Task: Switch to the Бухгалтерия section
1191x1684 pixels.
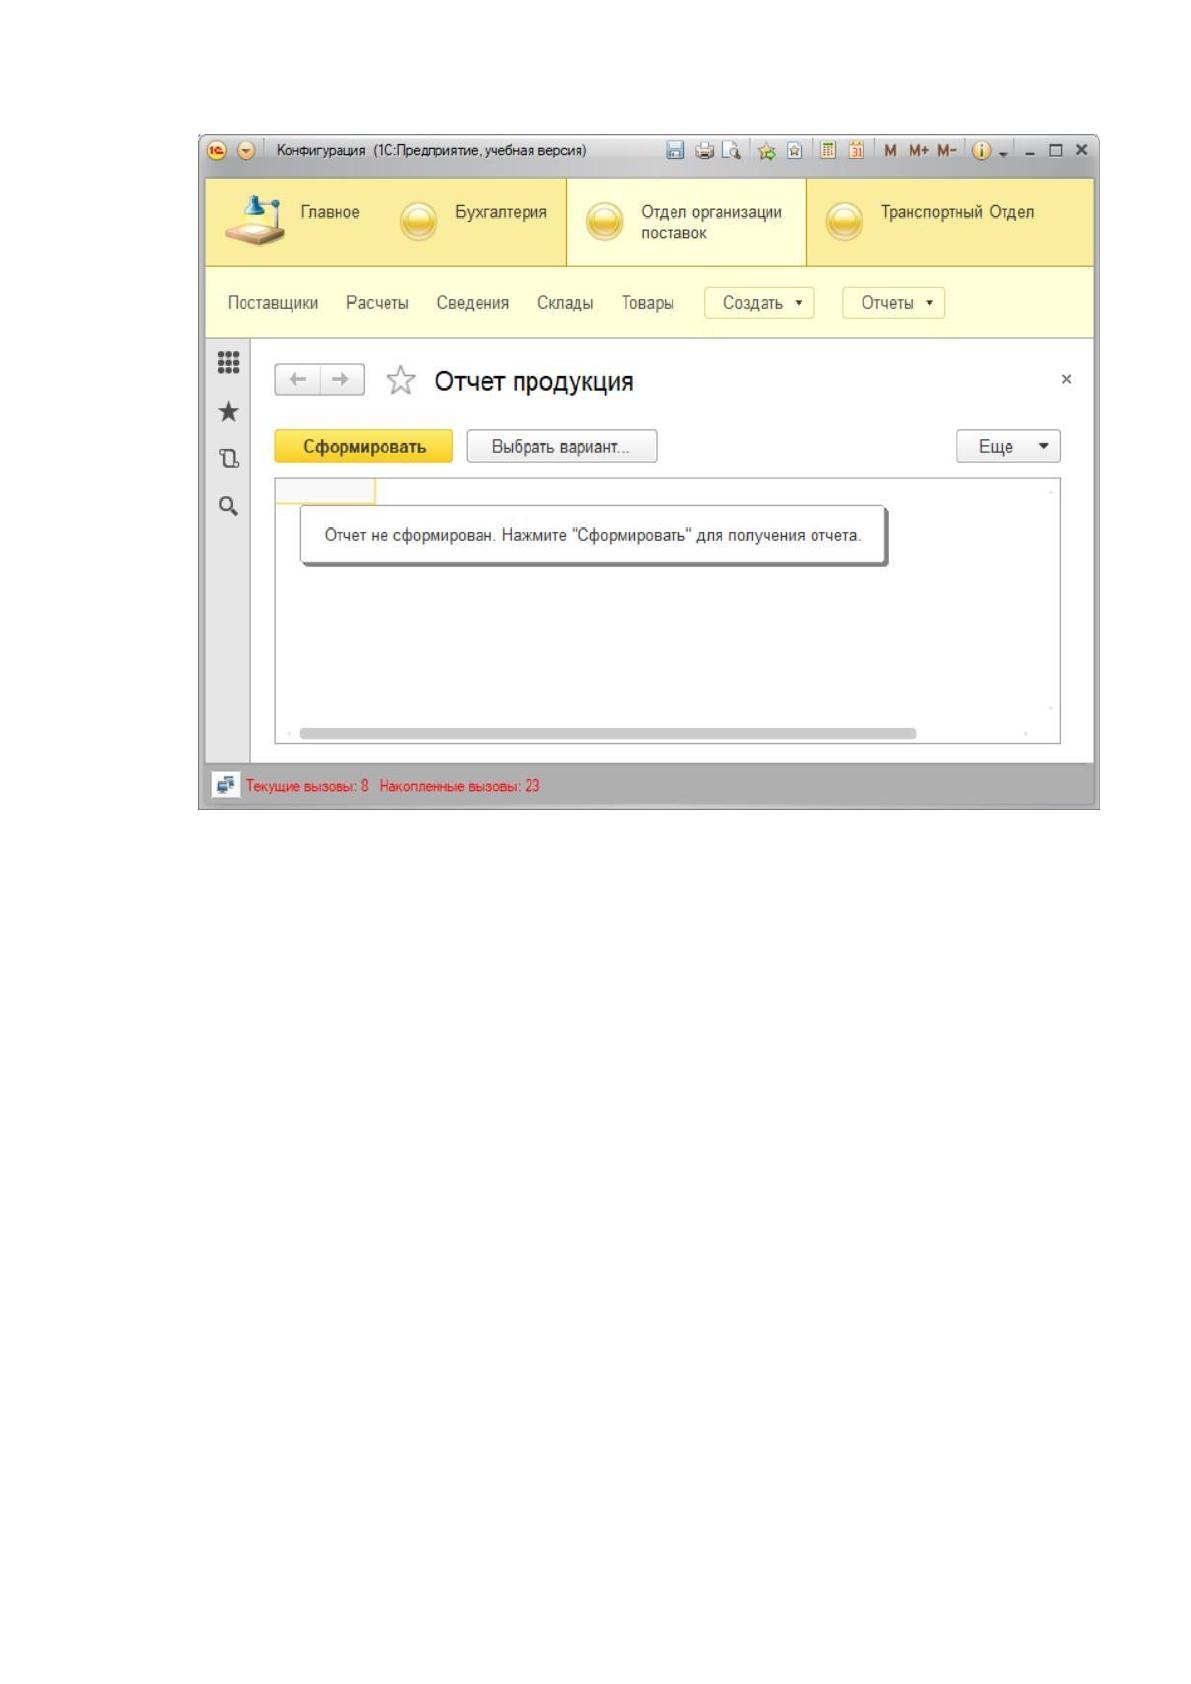Action: 474,221
